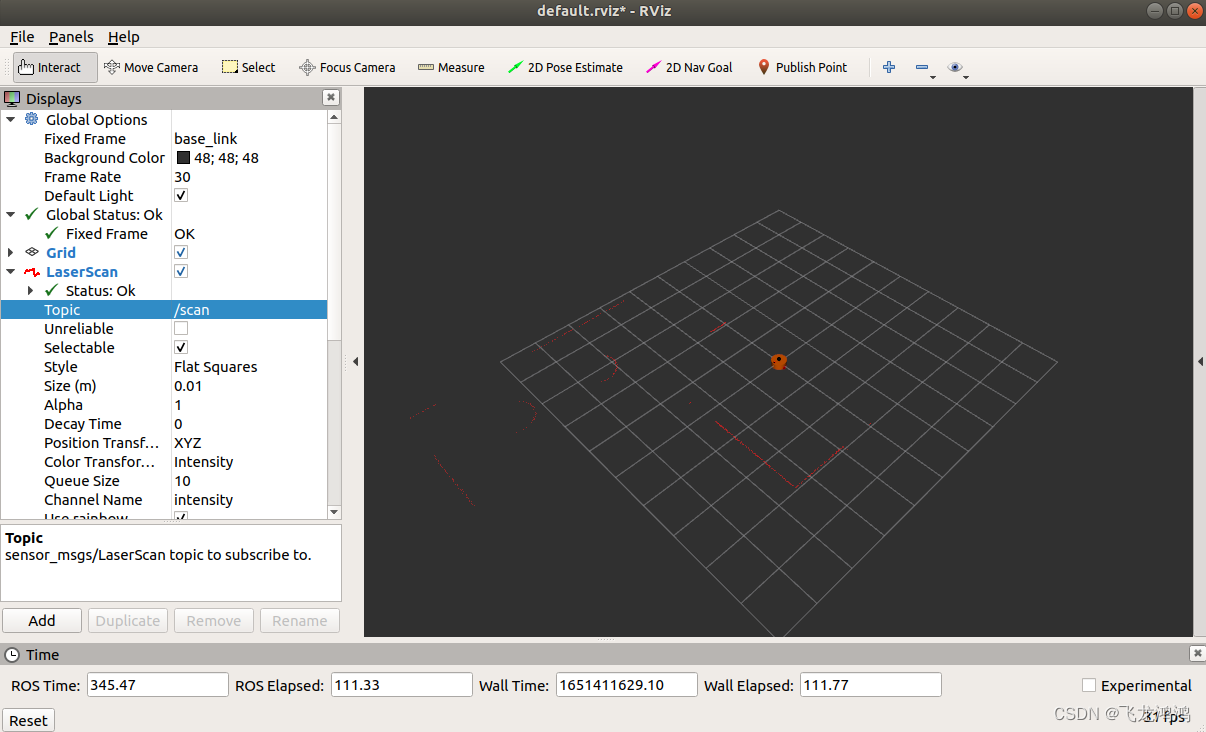
Task: Click the Displays panel monitor icon
Action: [12, 98]
